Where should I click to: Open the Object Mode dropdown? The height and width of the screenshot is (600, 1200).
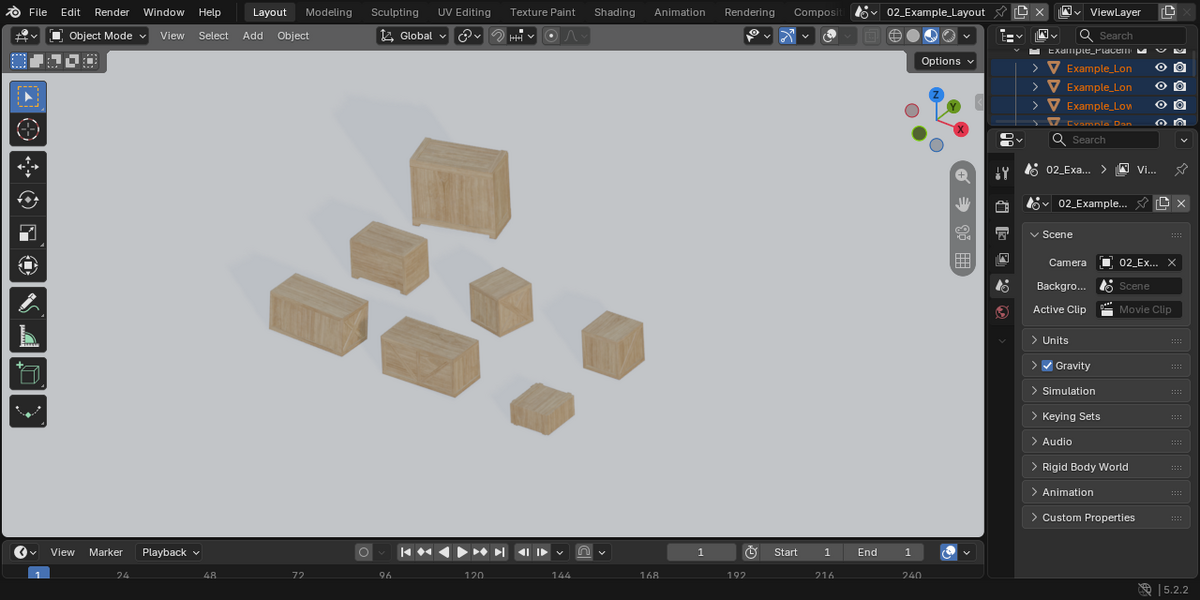[x=98, y=36]
